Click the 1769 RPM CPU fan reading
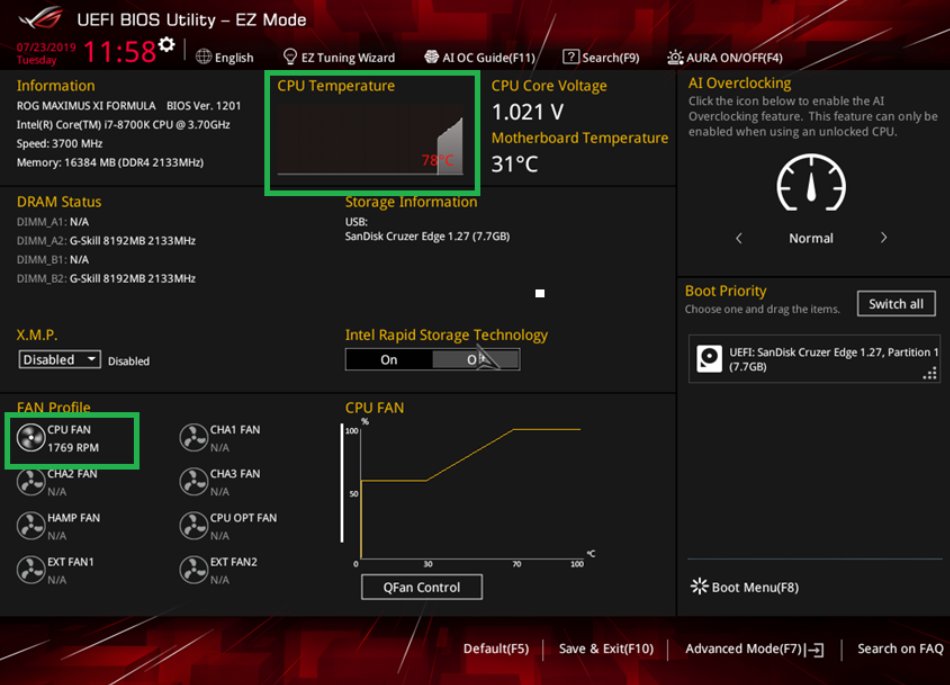 pyautogui.click(x=73, y=448)
